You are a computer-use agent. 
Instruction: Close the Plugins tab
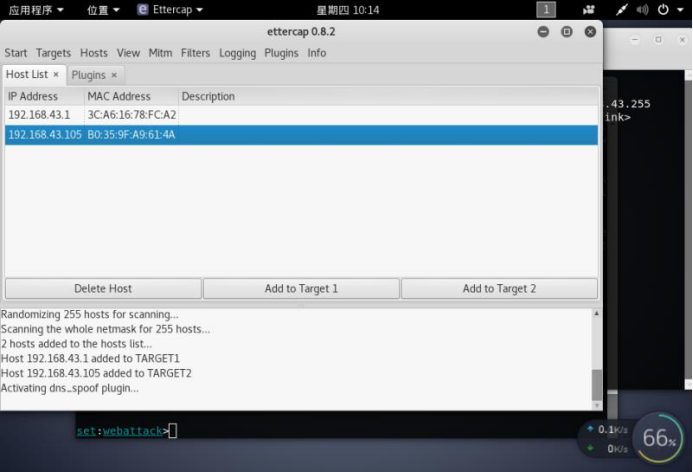point(114,75)
